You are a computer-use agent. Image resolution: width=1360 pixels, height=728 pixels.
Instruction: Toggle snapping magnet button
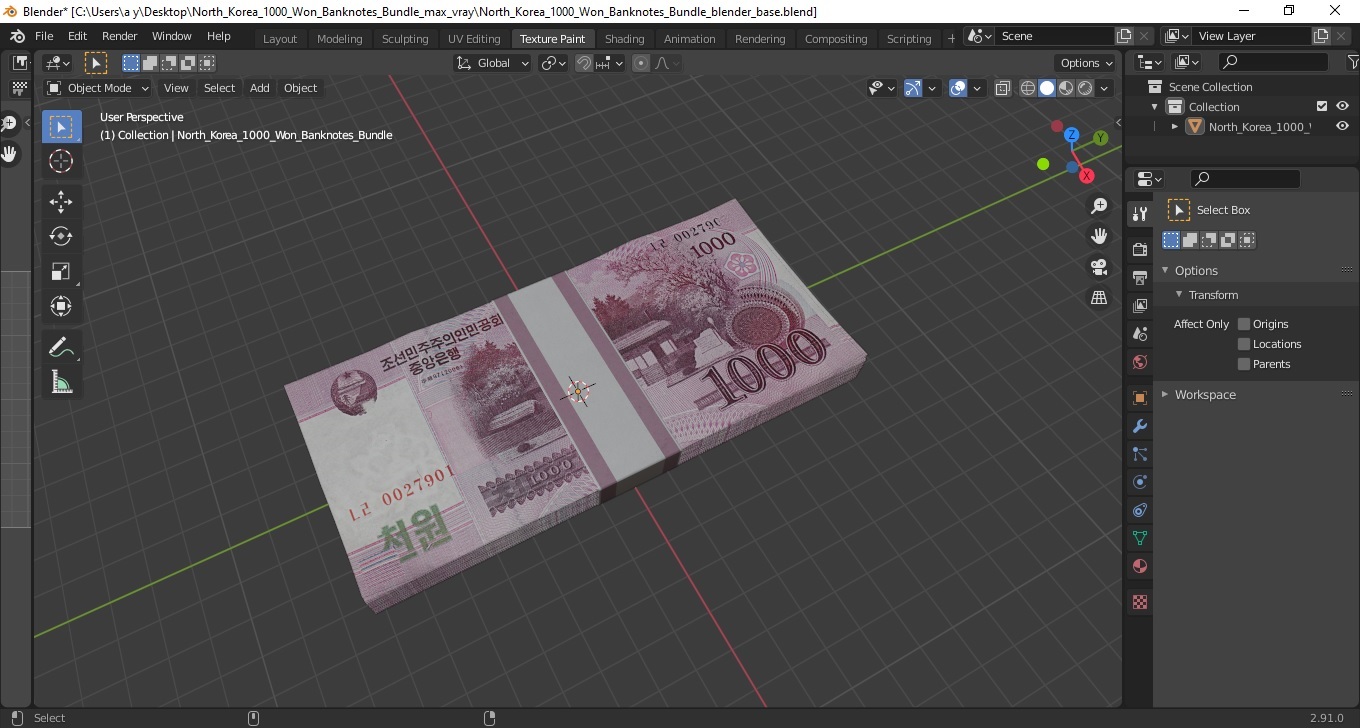pos(584,63)
